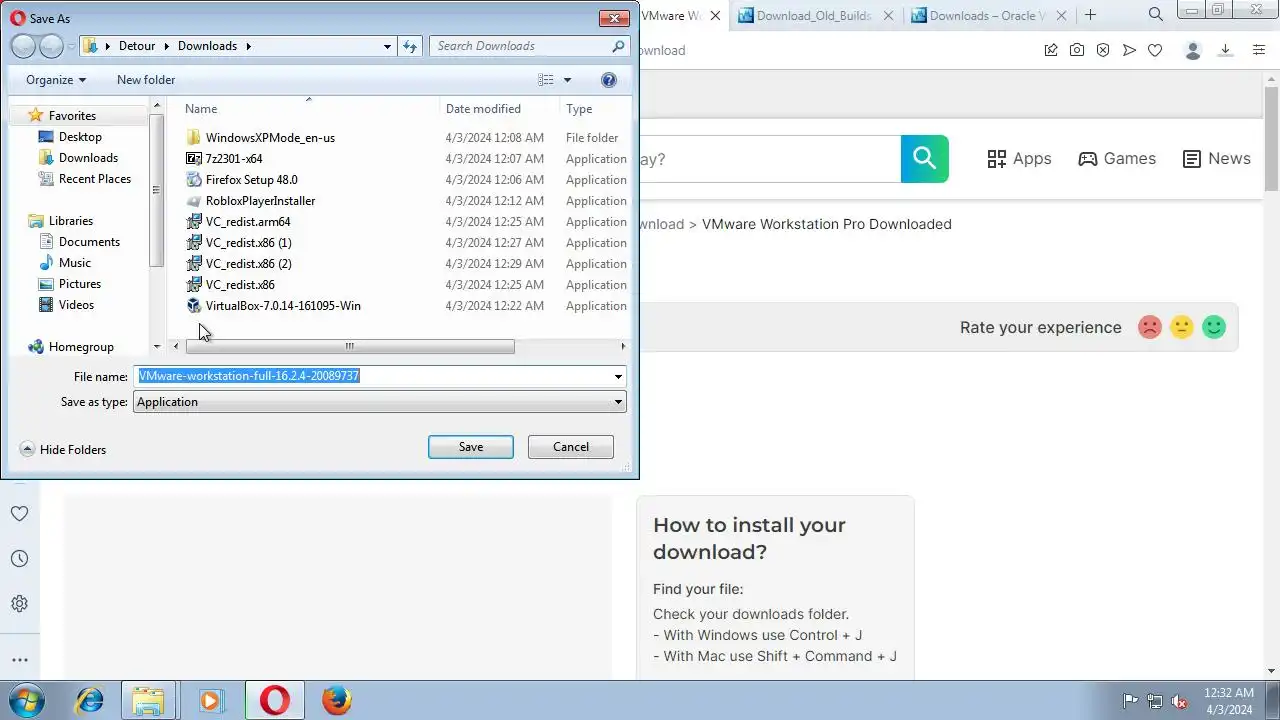Screen dimensions: 1280x720
Task: Select Videos under Libraries
Action: coord(76,305)
